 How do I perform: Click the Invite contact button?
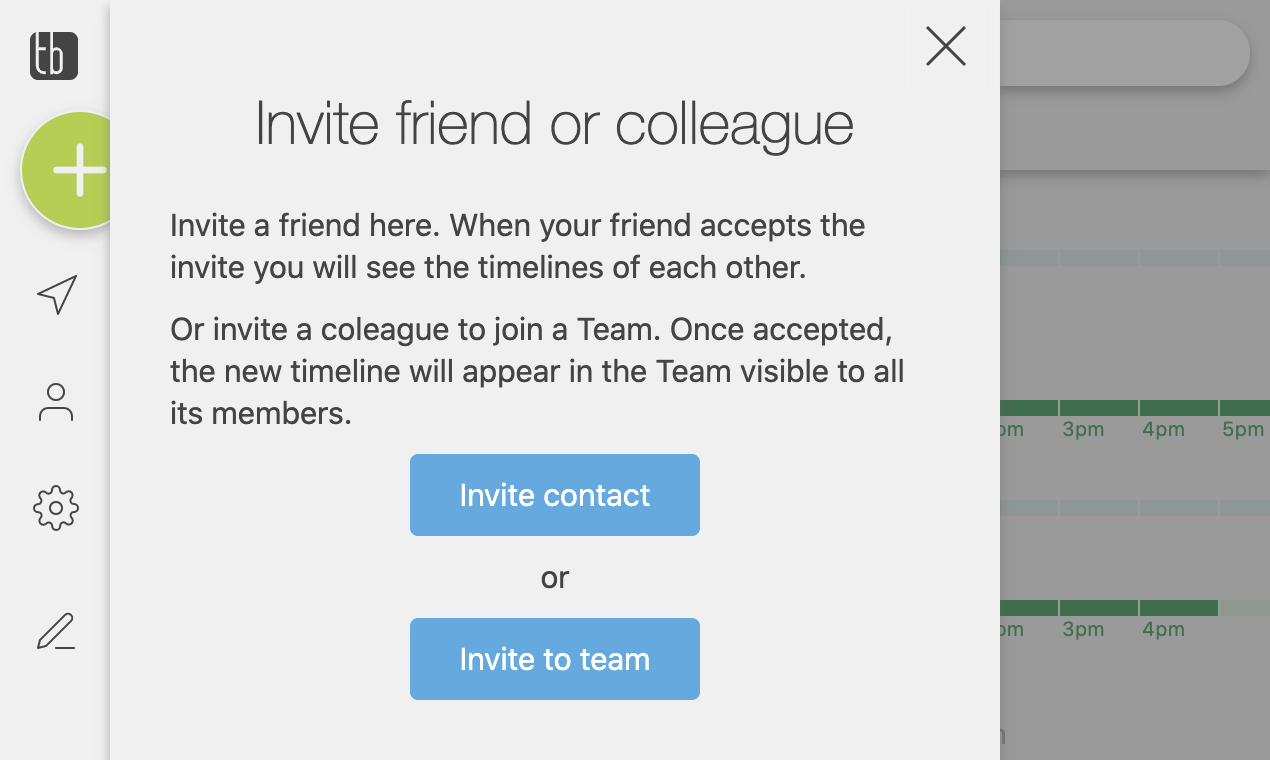tap(554, 494)
